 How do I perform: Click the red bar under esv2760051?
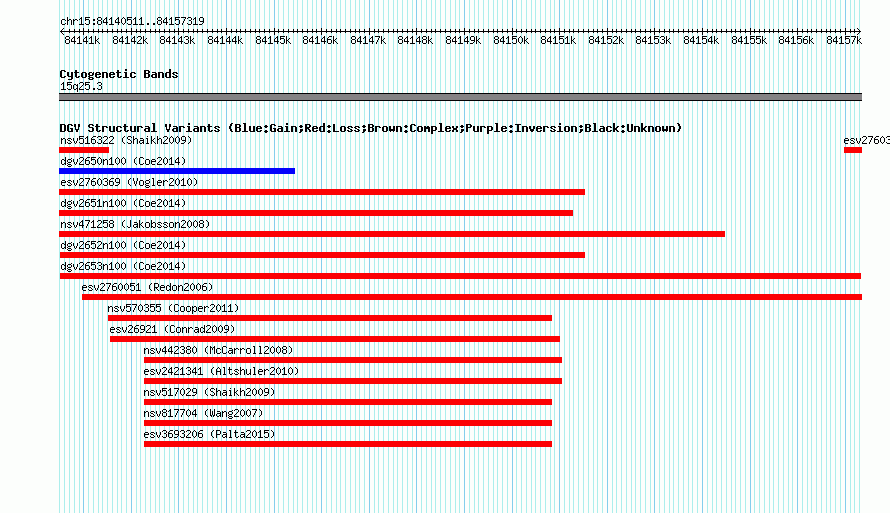472,297
